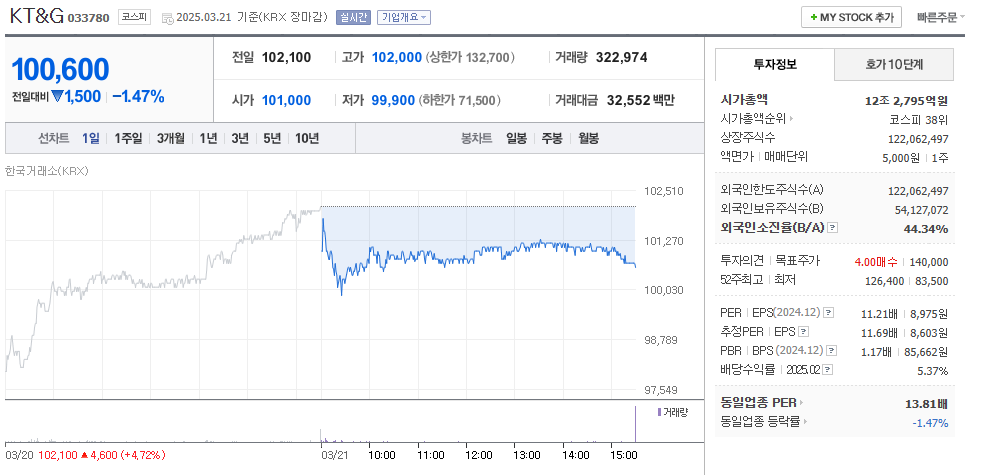This screenshot has height=475, width=981.
Task: Select the 1일 line chart period
Action: 91,138
